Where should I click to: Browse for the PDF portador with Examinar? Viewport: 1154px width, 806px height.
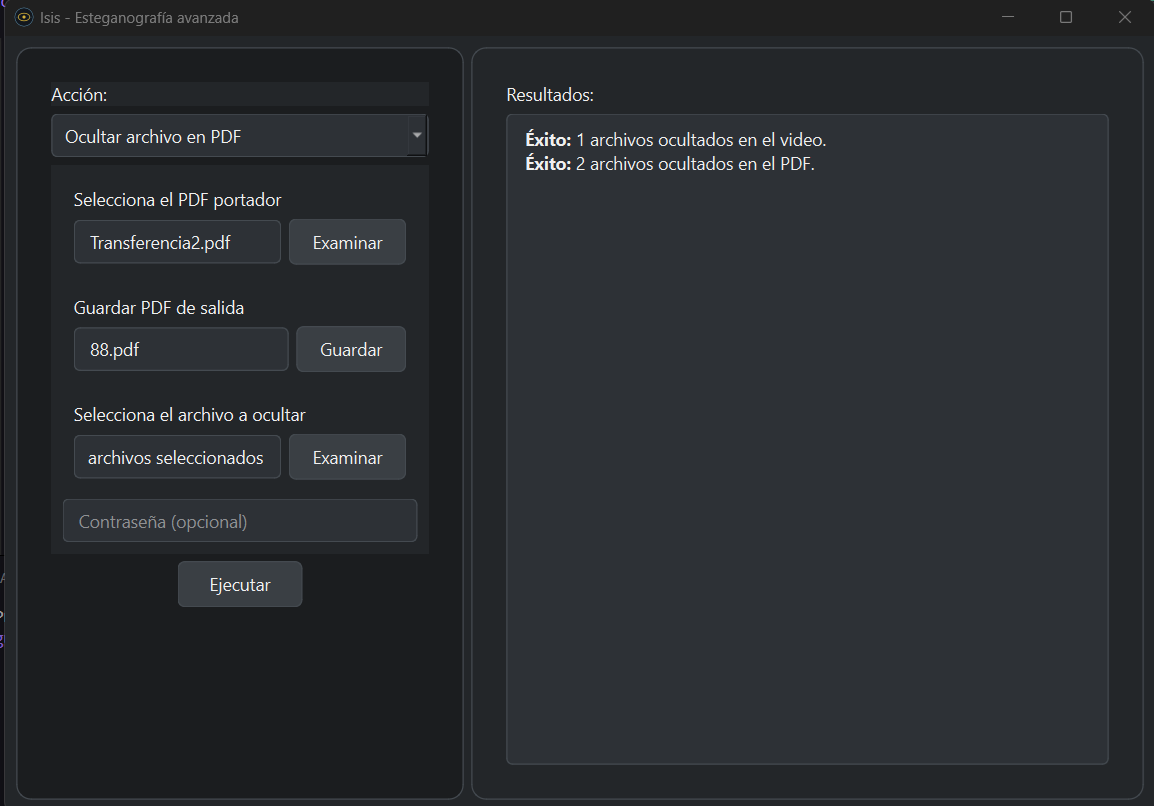pos(347,242)
